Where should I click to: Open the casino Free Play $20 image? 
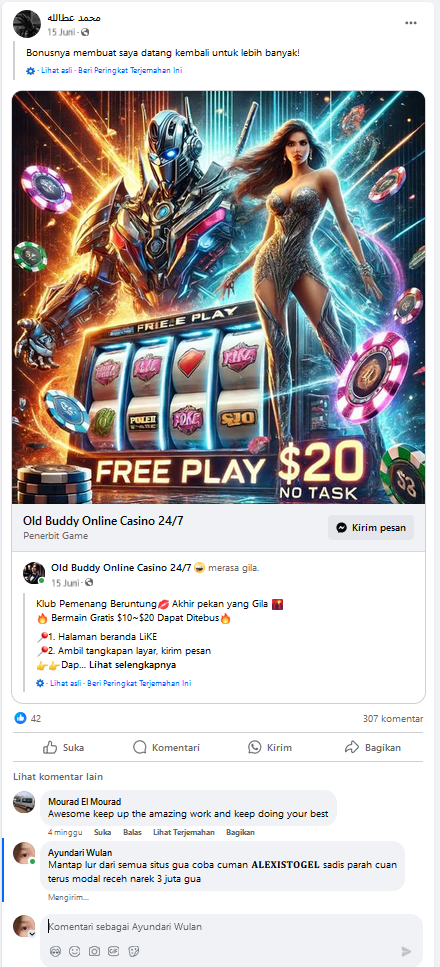click(x=218, y=297)
